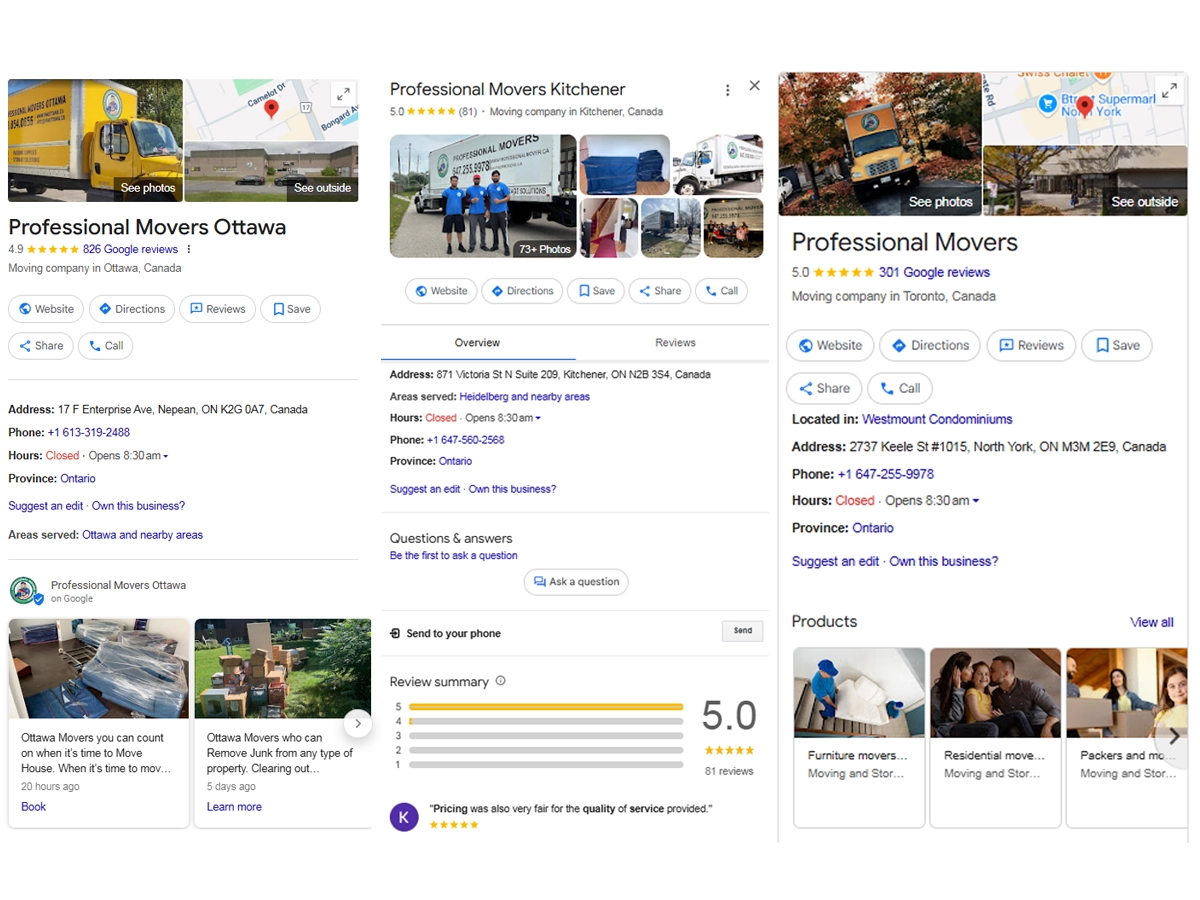The height and width of the screenshot is (900, 1200).
Task: Click Suggest an edit in Toronto panel
Action: click(836, 561)
